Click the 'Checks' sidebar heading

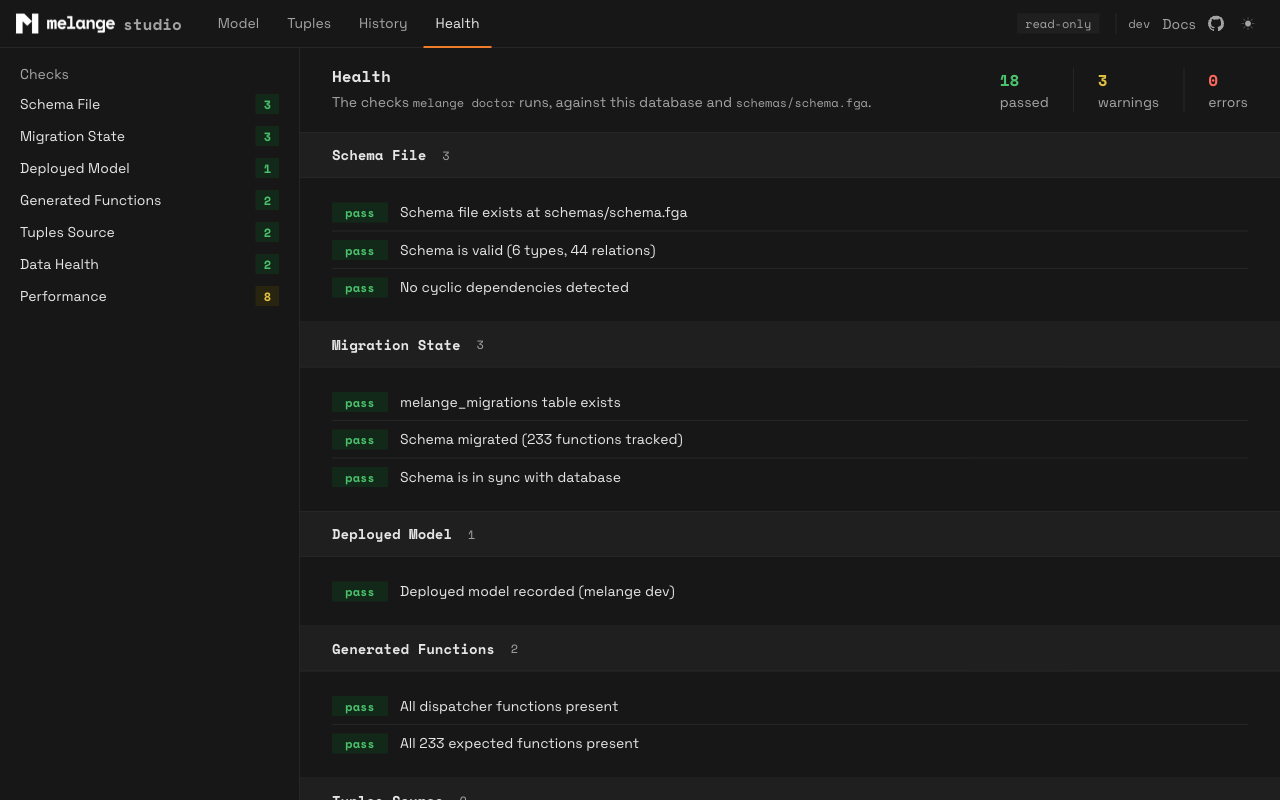click(44, 74)
